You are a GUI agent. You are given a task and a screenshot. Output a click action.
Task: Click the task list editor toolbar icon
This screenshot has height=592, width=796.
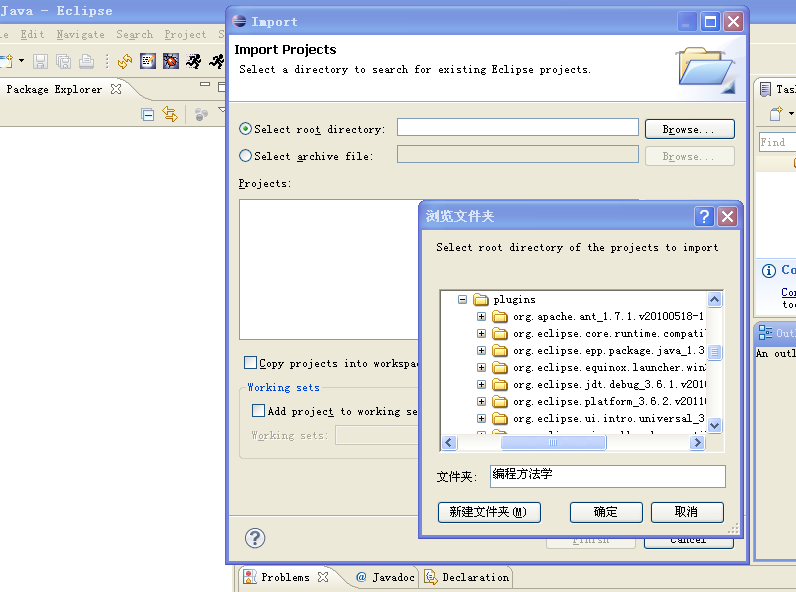tap(148, 61)
